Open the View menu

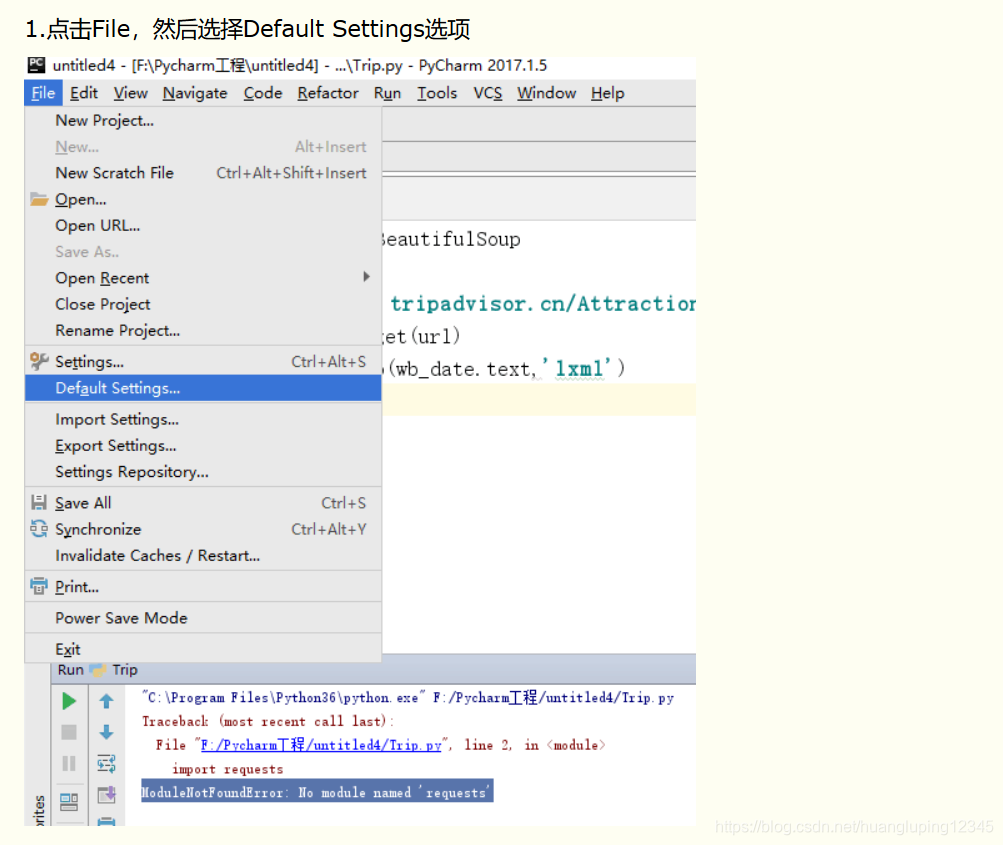pyautogui.click(x=130, y=93)
